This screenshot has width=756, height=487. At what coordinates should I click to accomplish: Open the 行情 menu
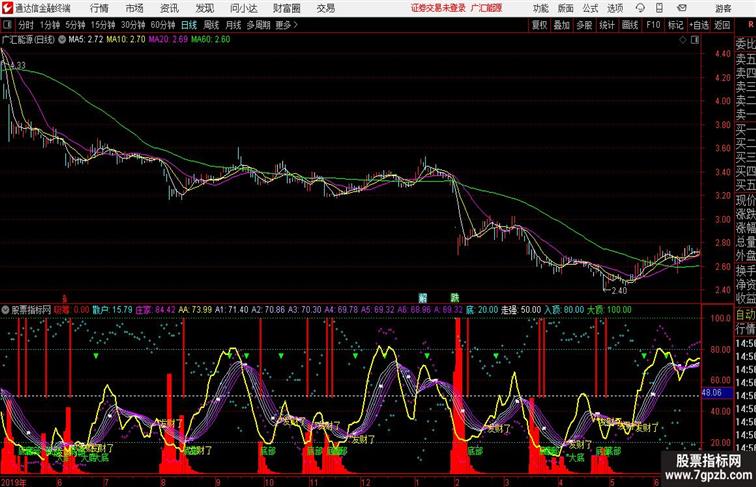coord(99,8)
